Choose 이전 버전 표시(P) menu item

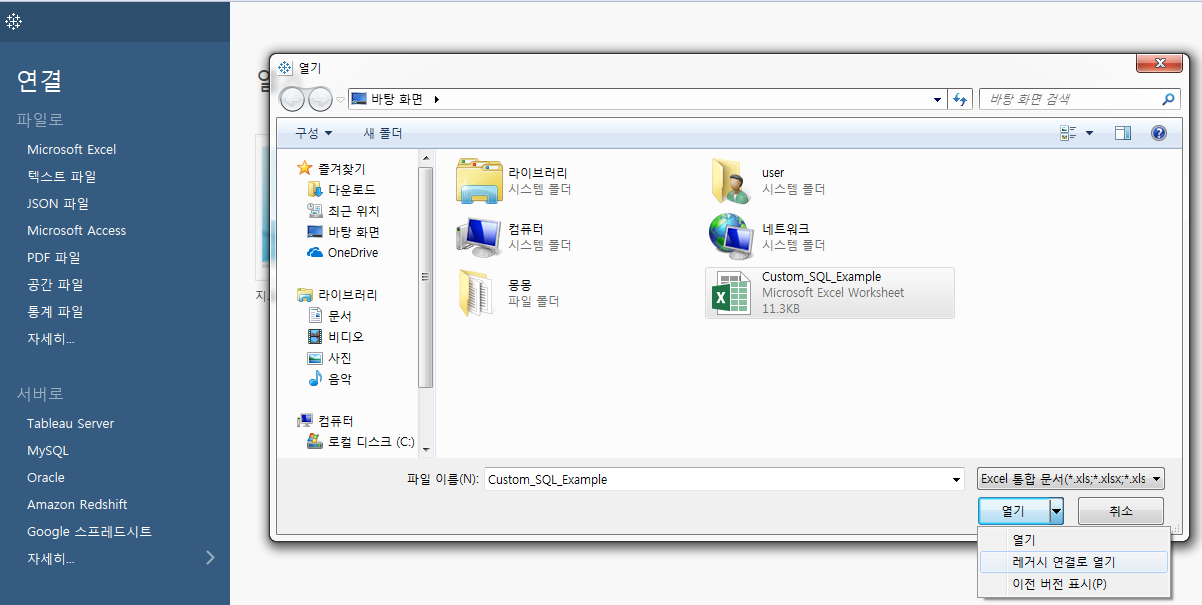tap(1072, 584)
